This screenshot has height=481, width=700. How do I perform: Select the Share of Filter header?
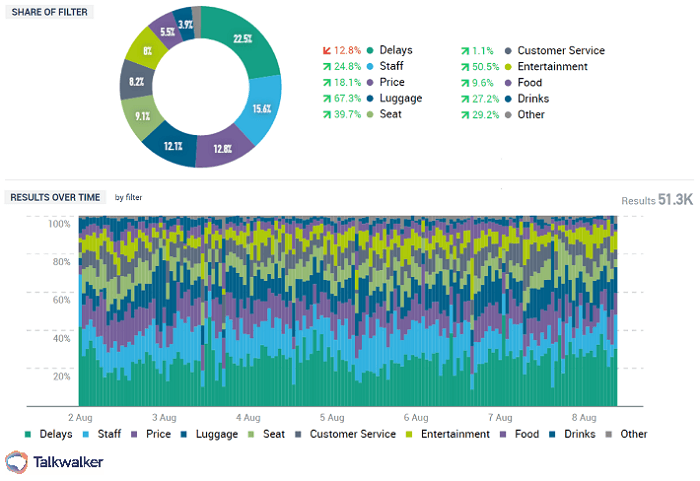pyautogui.click(x=49, y=11)
